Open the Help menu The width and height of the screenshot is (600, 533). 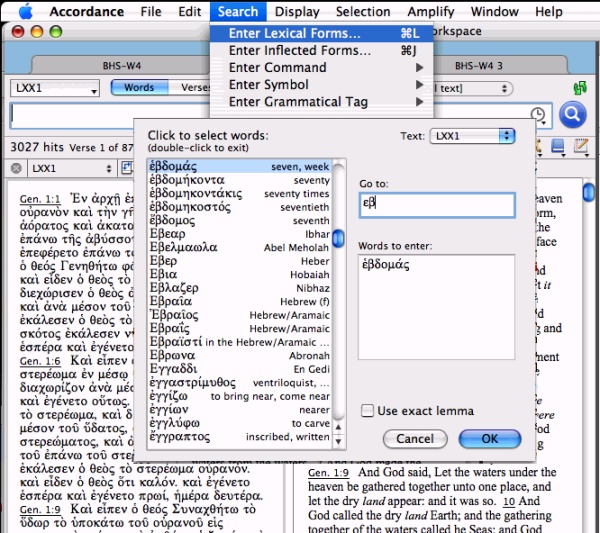pyautogui.click(x=549, y=11)
